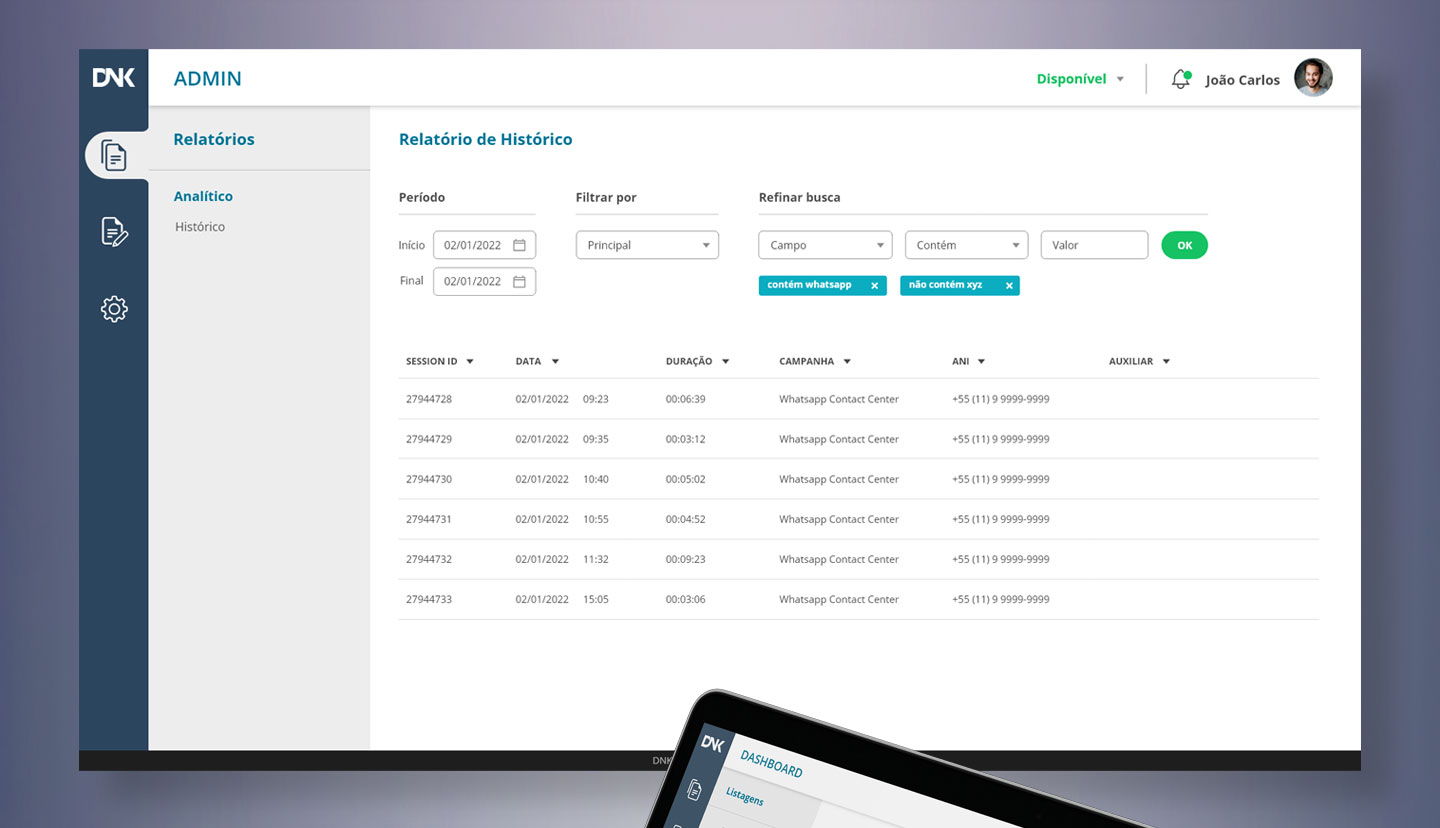Click the notification bell icon
The width and height of the screenshot is (1440, 828).
[x=1181, y=79]
